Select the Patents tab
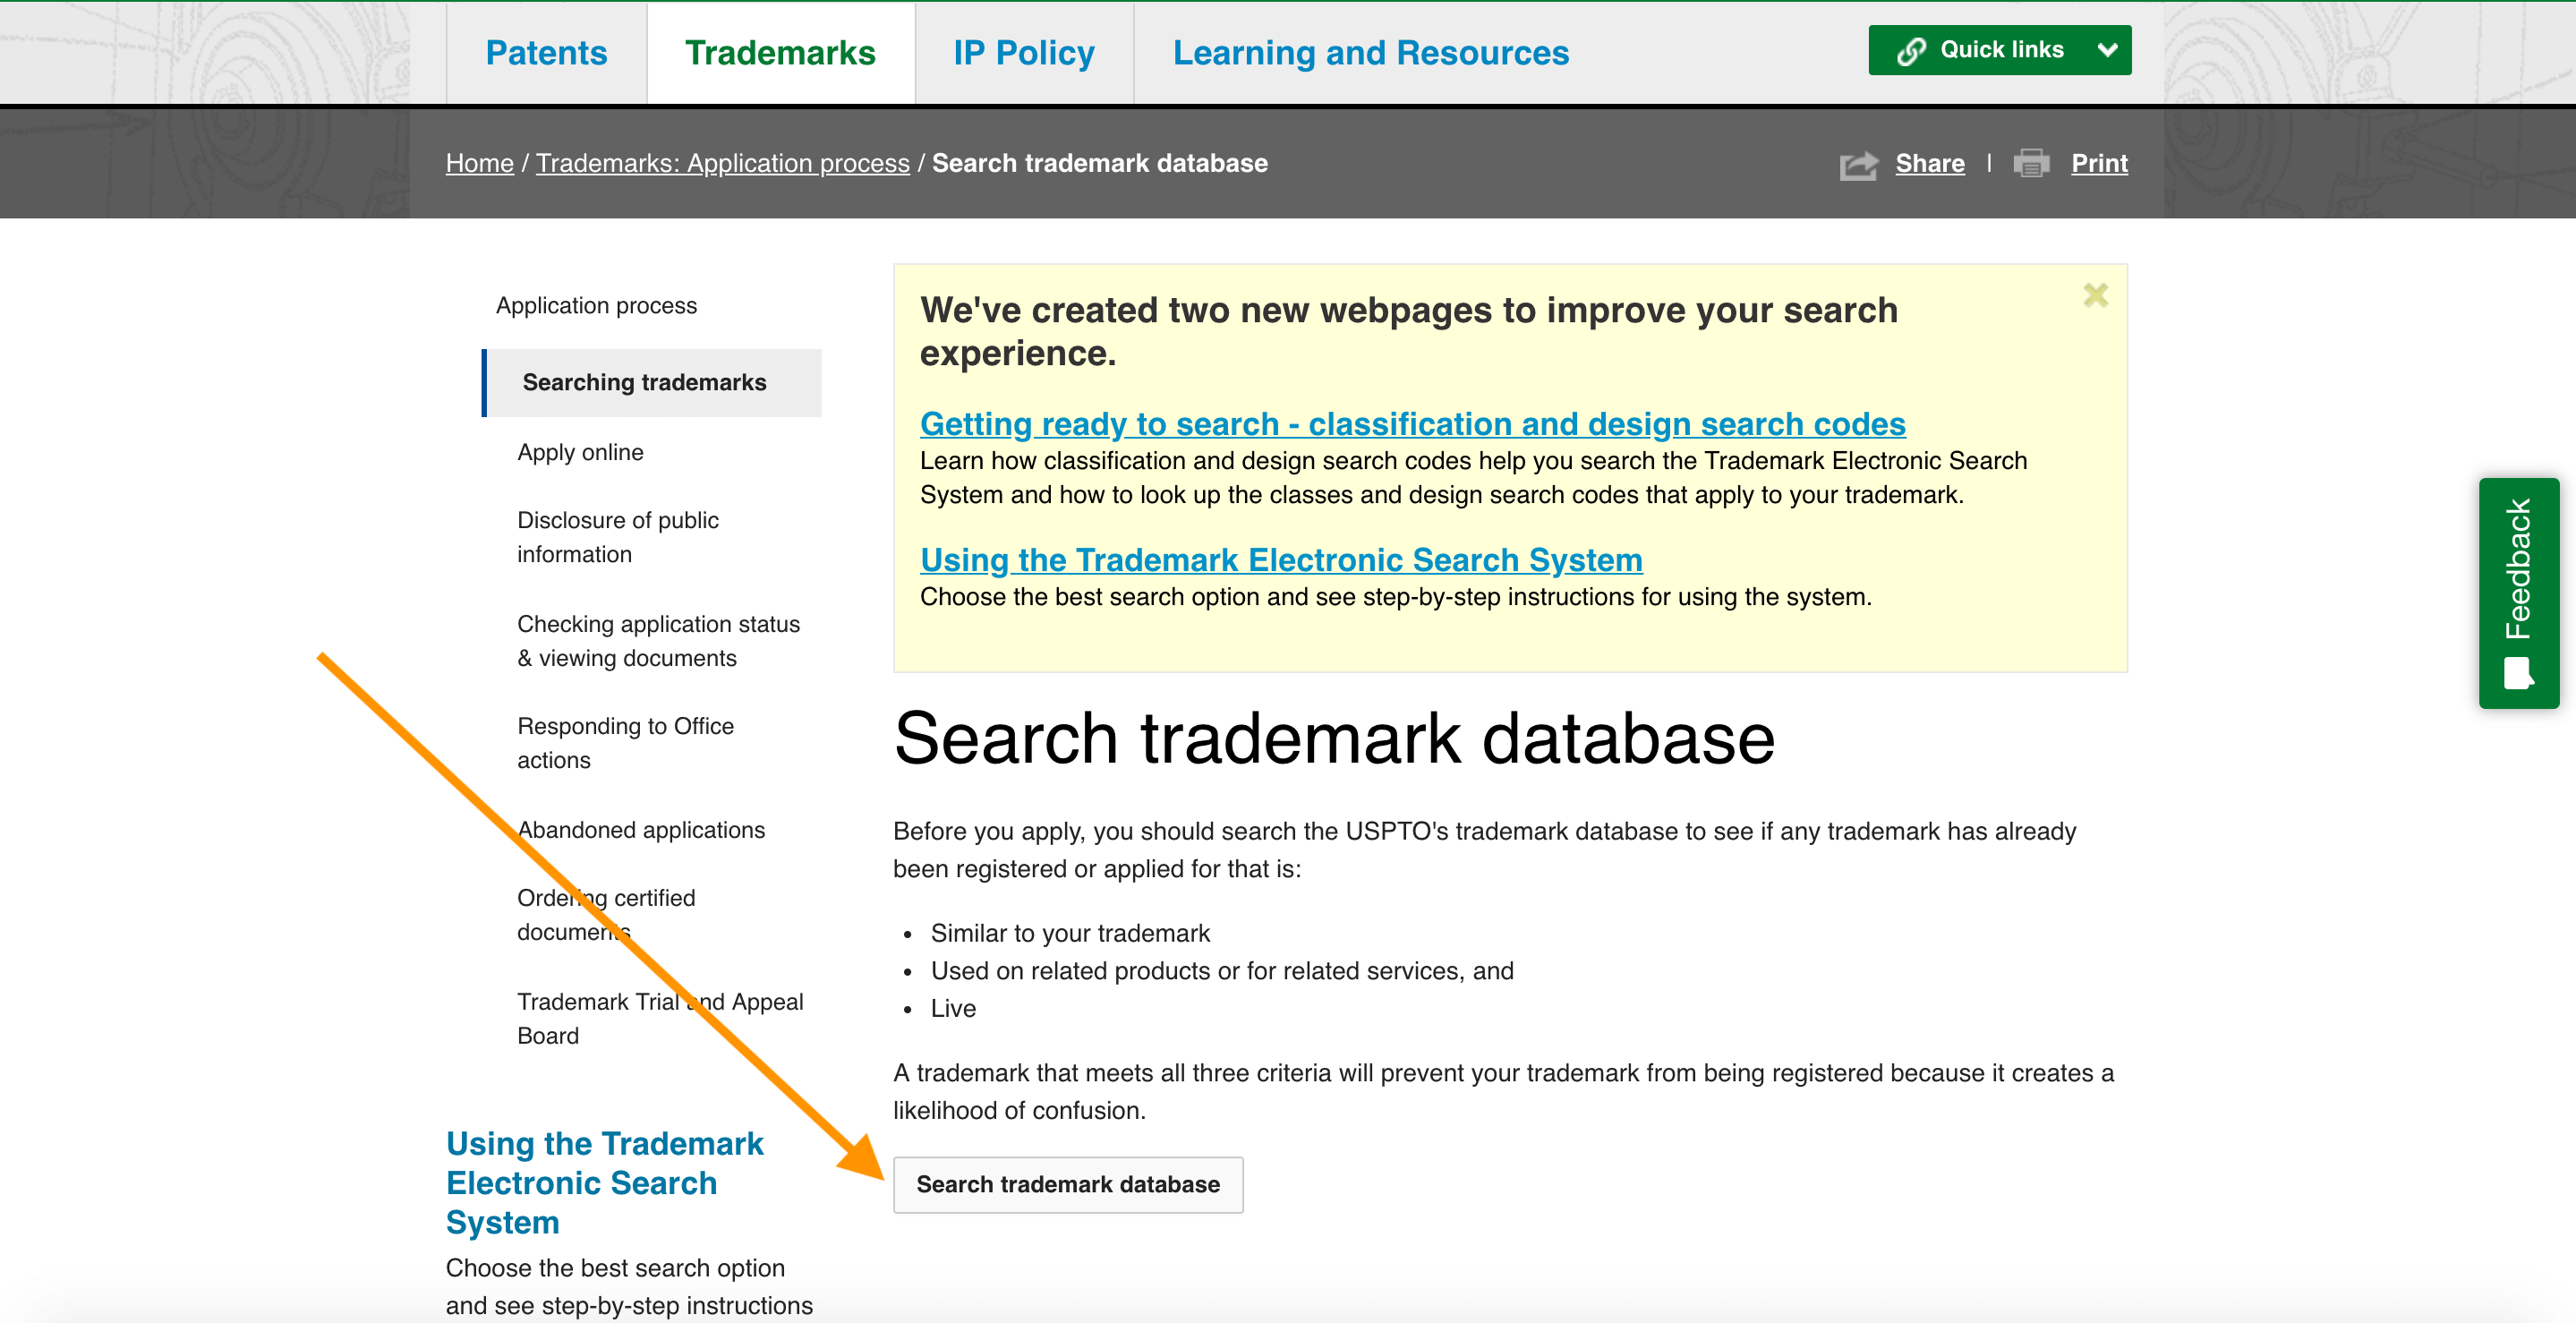2576x1323 pixels. 545,52
